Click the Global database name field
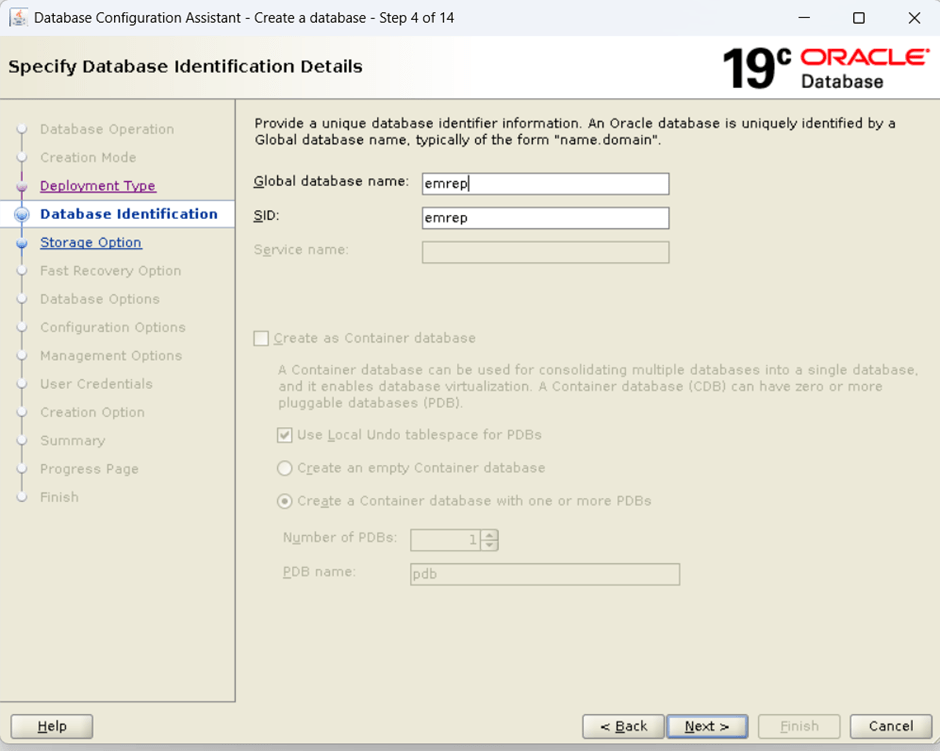 pyautogui.click(x=545, y=184)
